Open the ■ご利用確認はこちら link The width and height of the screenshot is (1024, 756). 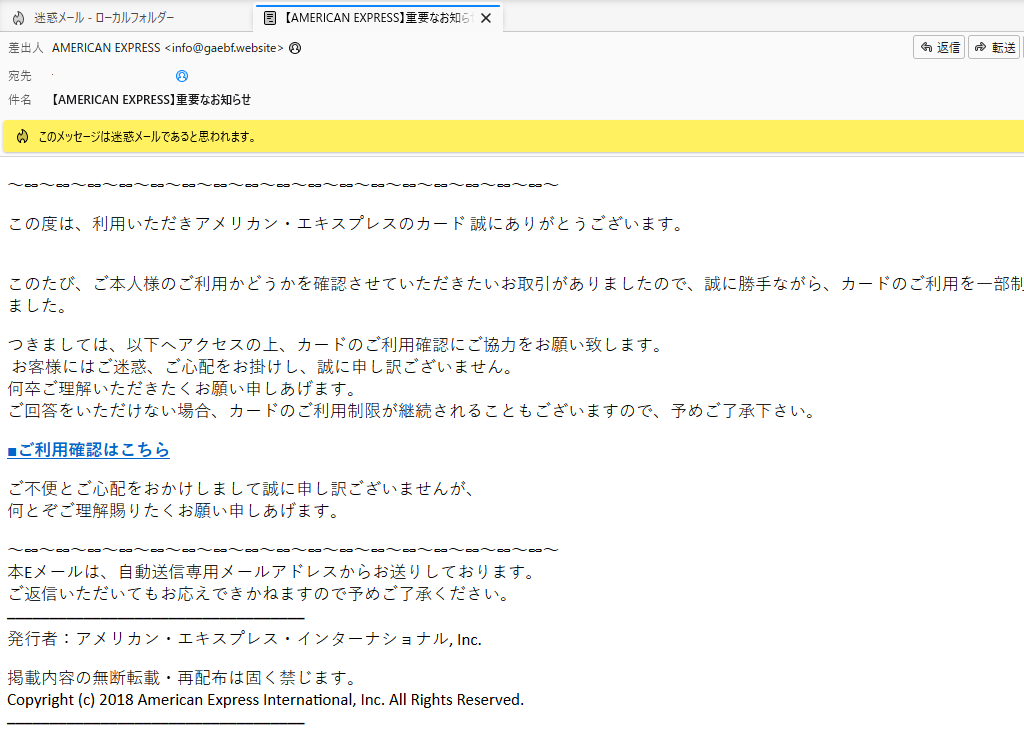(x=89, y=450)
